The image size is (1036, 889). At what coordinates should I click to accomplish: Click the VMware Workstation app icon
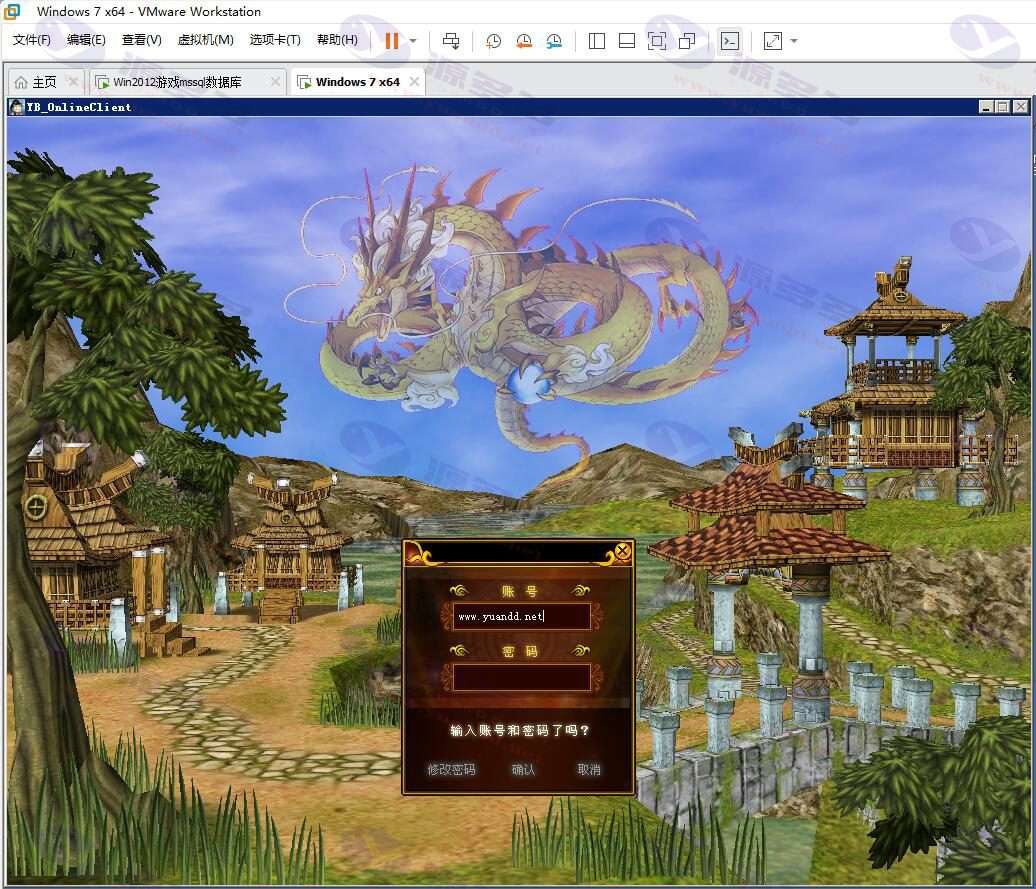click(x=12, y=11)
